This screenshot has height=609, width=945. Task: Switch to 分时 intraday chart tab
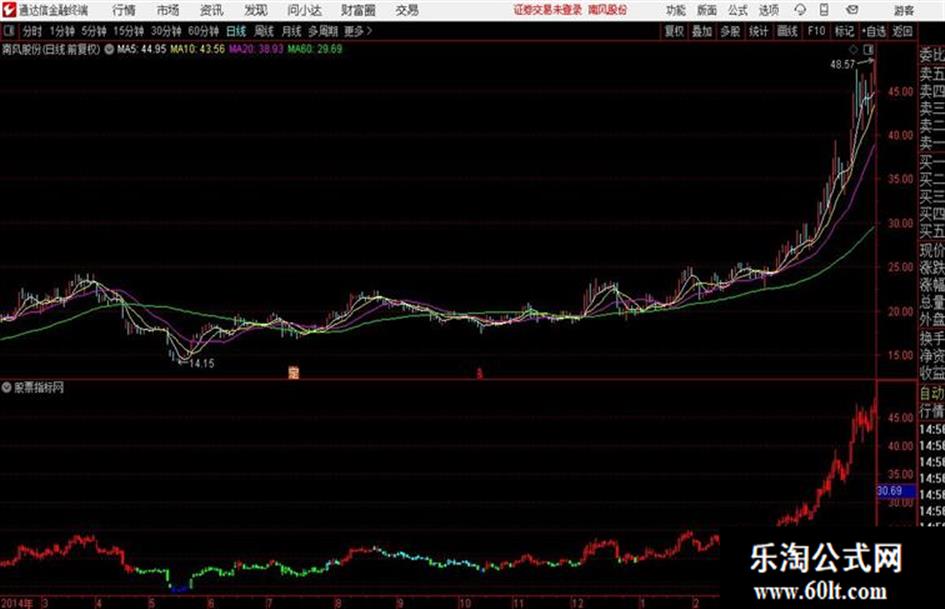pos(32,31)
